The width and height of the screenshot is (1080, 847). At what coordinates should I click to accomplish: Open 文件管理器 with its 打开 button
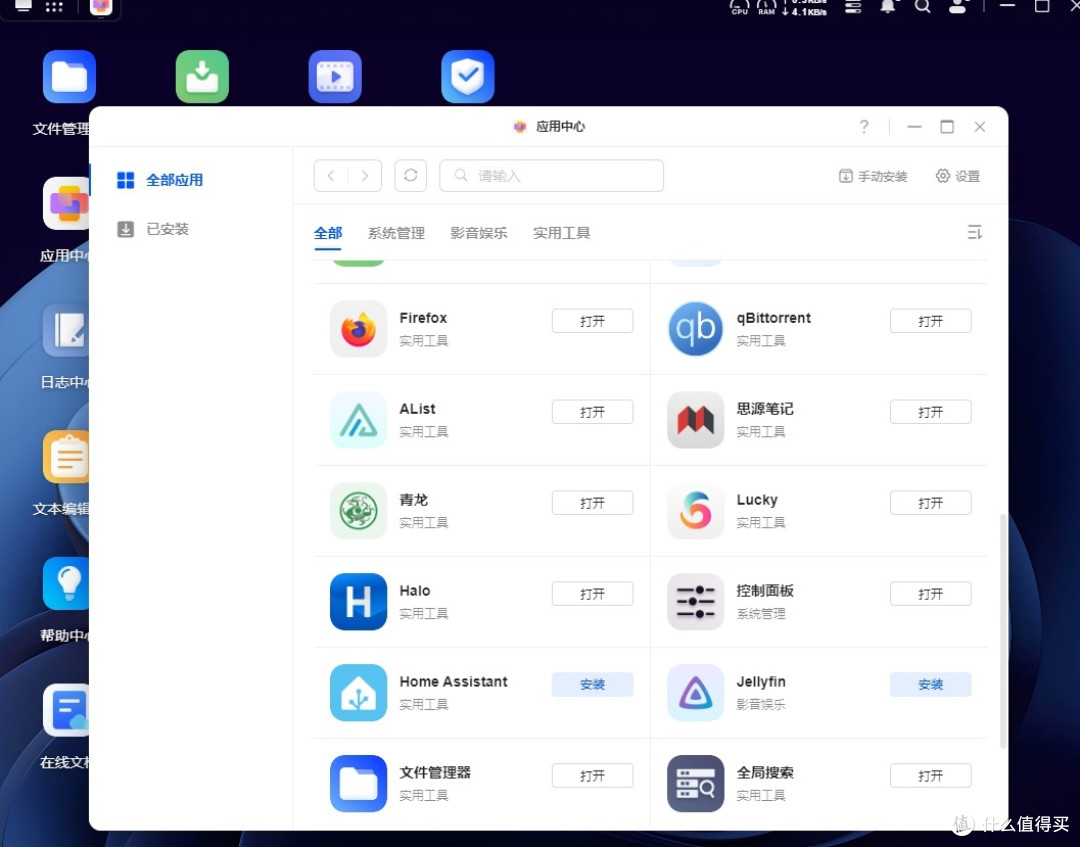[x=592, y=775]
